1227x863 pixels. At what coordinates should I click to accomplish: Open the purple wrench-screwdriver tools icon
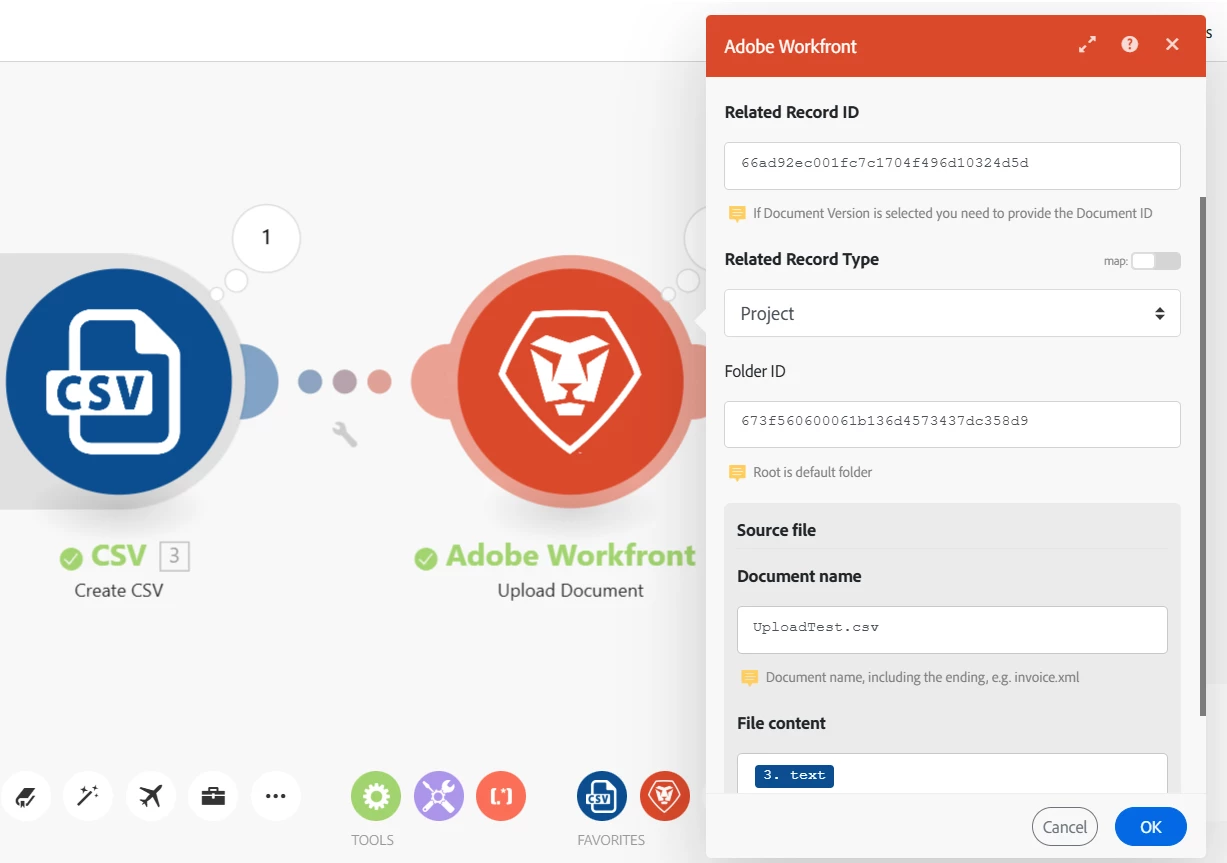(x=438, y=796)
